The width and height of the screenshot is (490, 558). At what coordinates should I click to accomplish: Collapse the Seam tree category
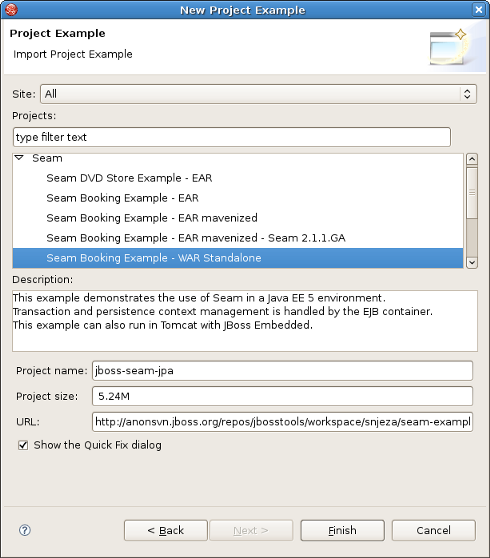[19, 158]
